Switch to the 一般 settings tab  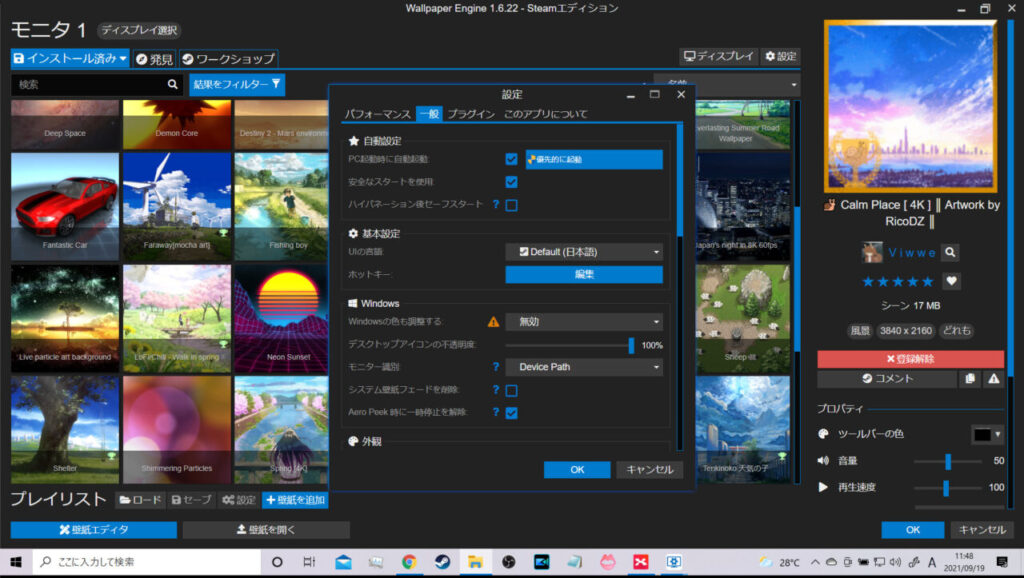click(429, 114)
